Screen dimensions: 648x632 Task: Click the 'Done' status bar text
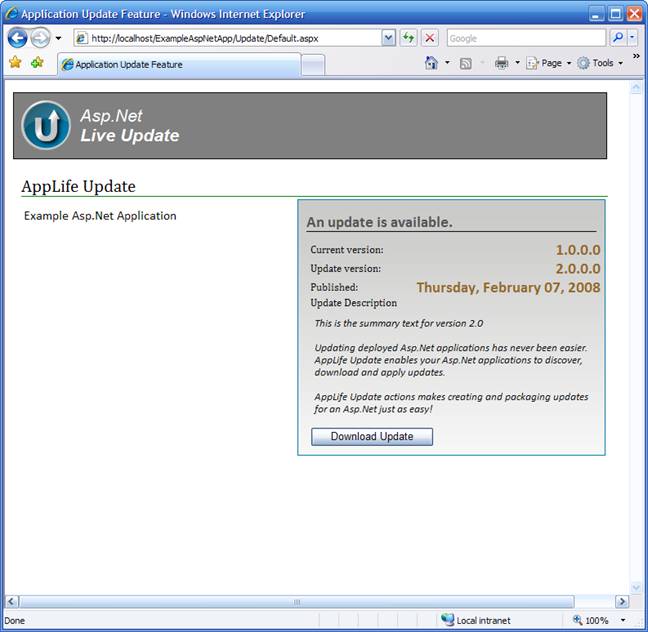coord(14,620)
